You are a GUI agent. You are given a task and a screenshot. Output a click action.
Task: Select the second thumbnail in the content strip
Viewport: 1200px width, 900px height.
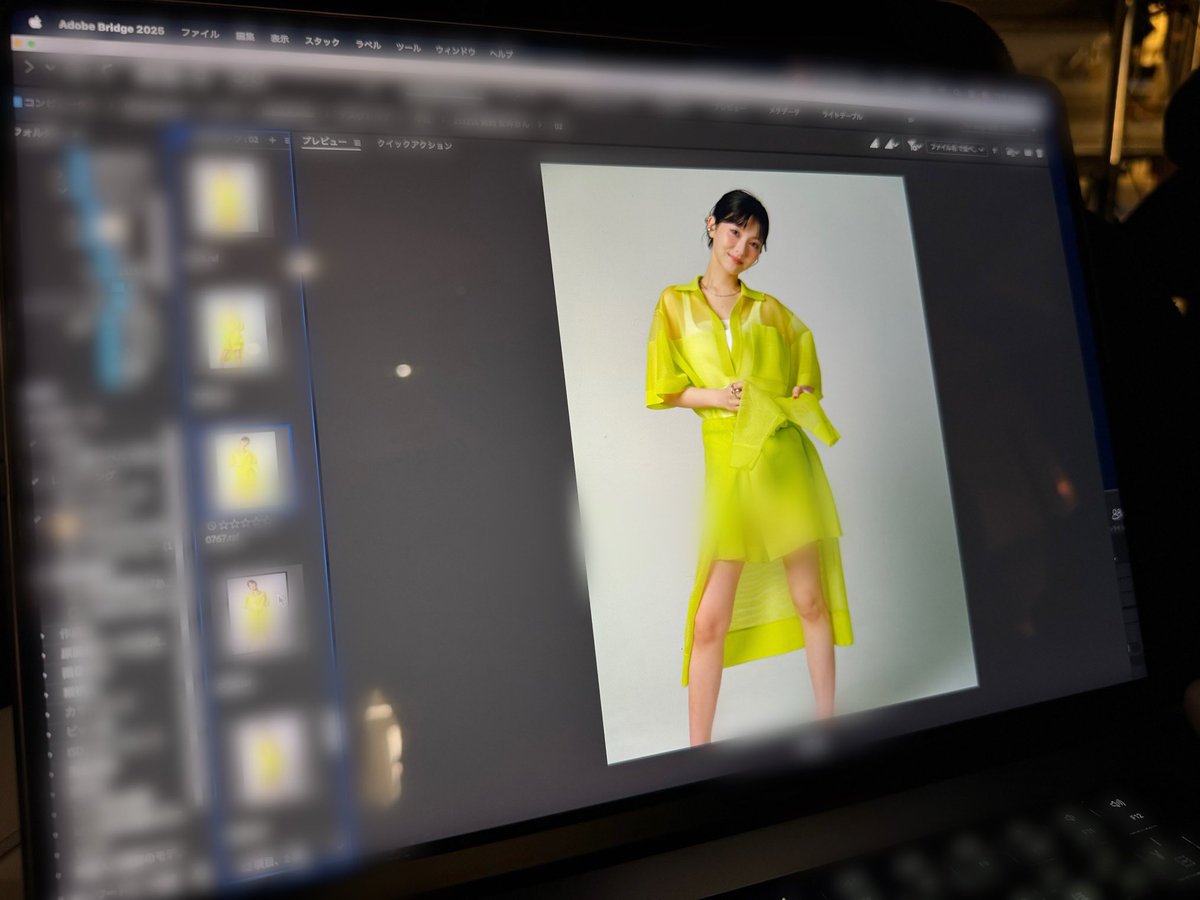coord(235,330)
